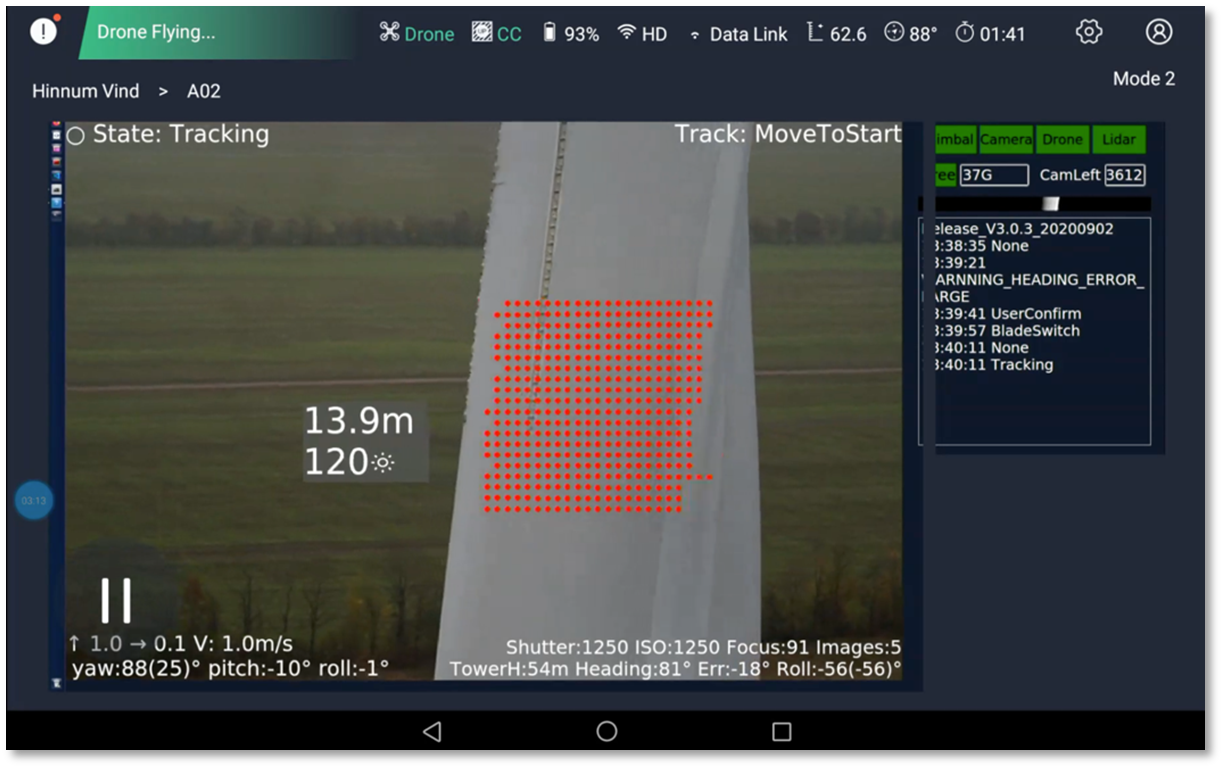Click the Mode 2 label
The width and height of the screenshot is (1224, 769).
click(x=1144, y=79)
